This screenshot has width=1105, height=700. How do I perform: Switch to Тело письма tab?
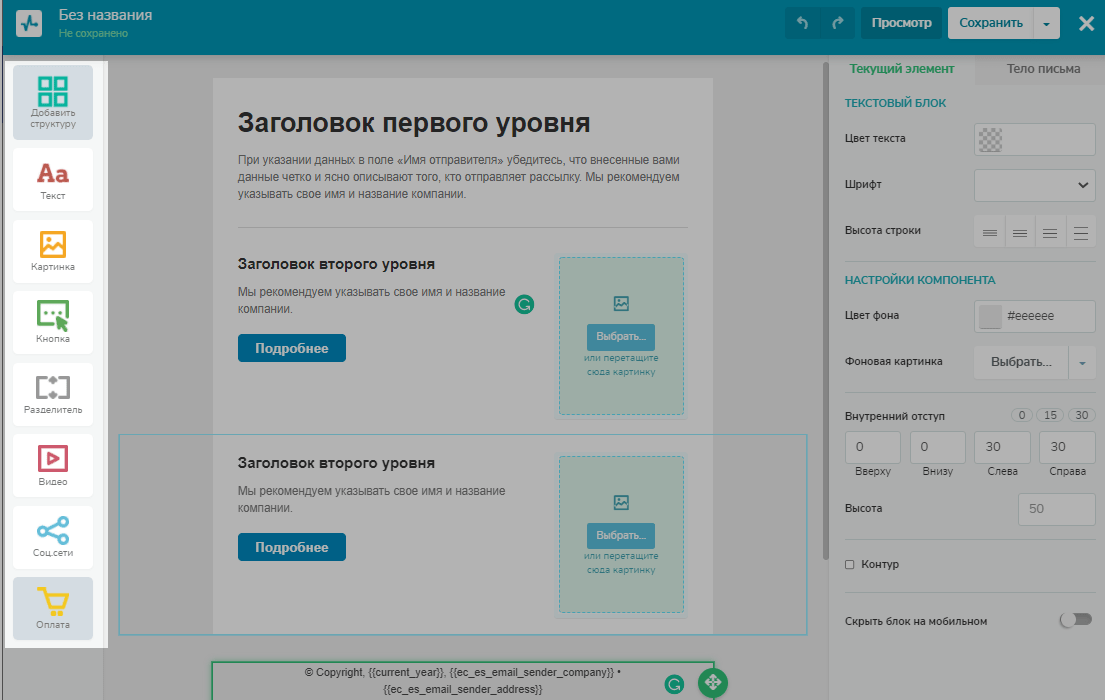point(1043,69)
